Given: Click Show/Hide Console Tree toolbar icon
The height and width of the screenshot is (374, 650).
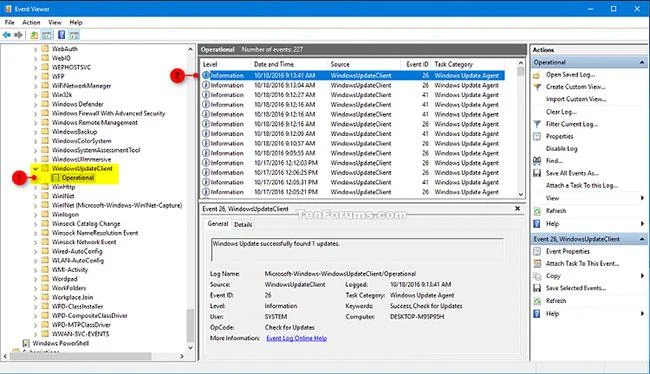Looking at the screenshot, I should click(47, 35).
